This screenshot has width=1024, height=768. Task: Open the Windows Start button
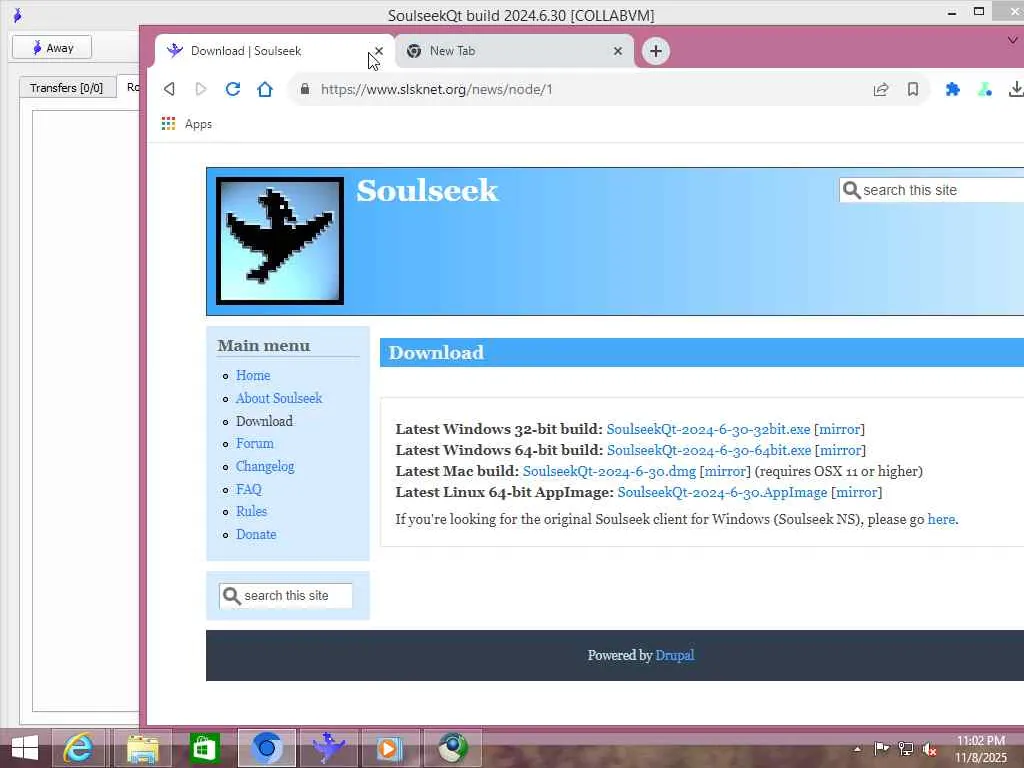[25, 748]
